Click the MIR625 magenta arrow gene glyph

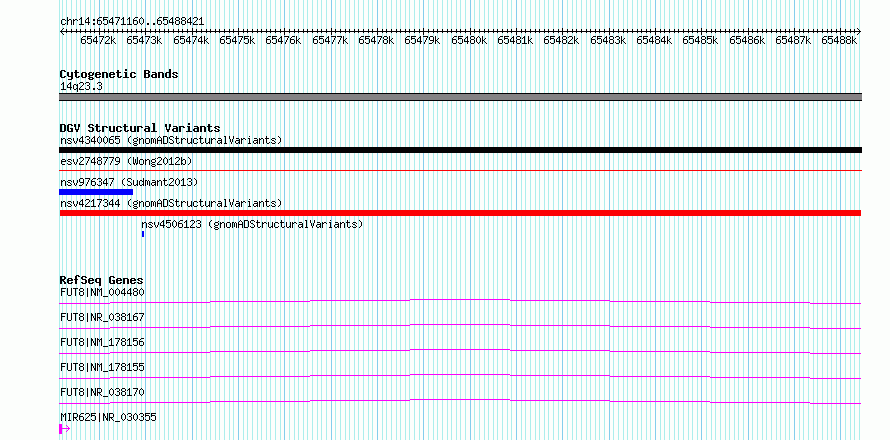(x=64, y=429)
